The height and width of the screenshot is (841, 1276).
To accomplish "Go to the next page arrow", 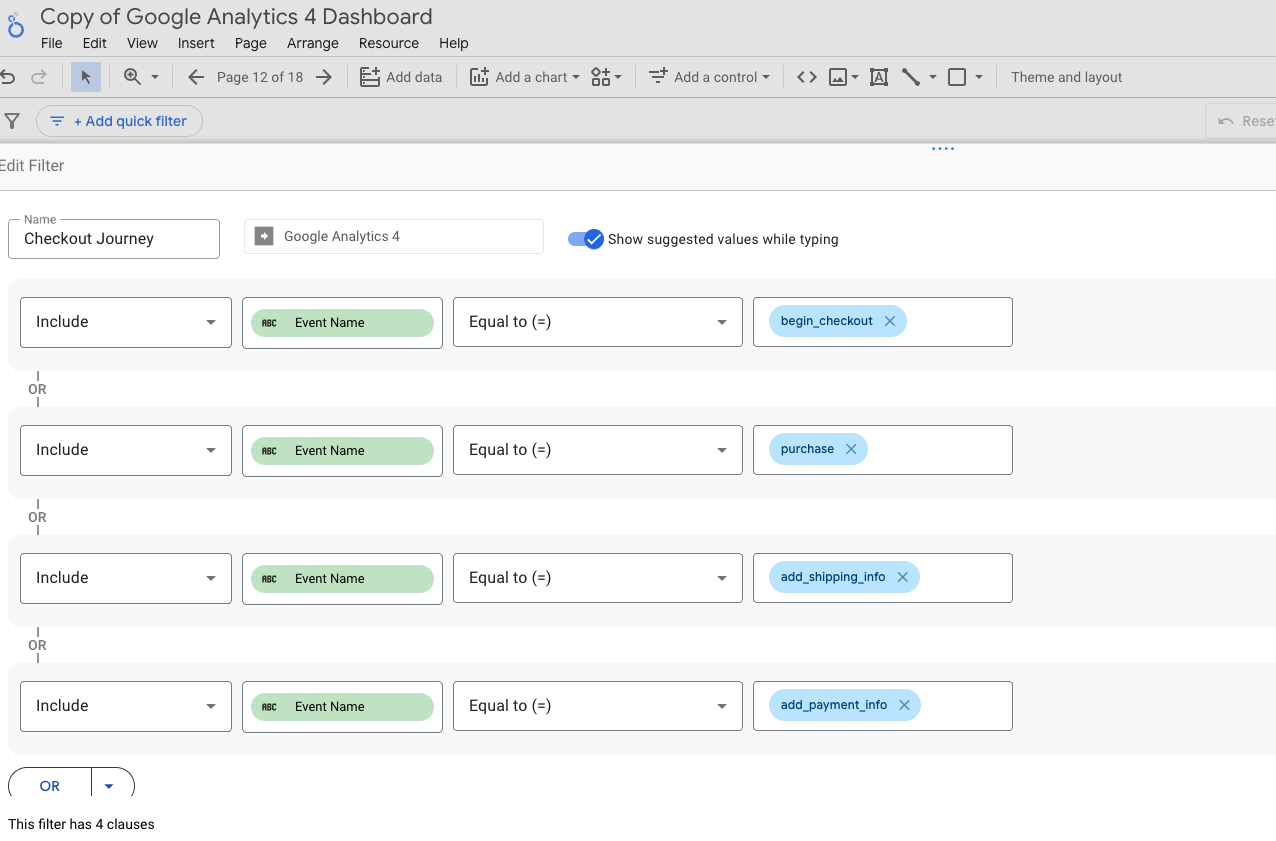I will coord(323,77).
